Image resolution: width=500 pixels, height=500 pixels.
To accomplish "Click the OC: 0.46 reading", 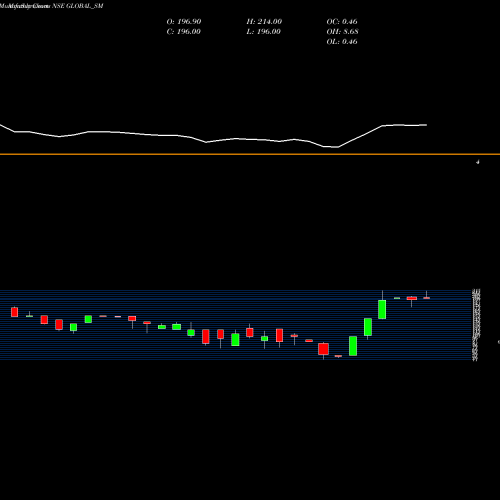I will coord(342,22).
